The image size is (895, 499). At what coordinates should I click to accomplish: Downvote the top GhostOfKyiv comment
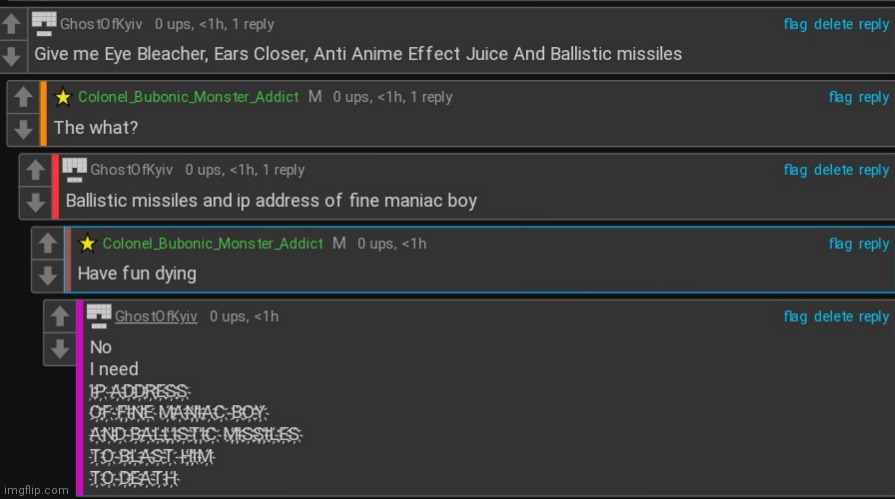(x=12, y=56)
